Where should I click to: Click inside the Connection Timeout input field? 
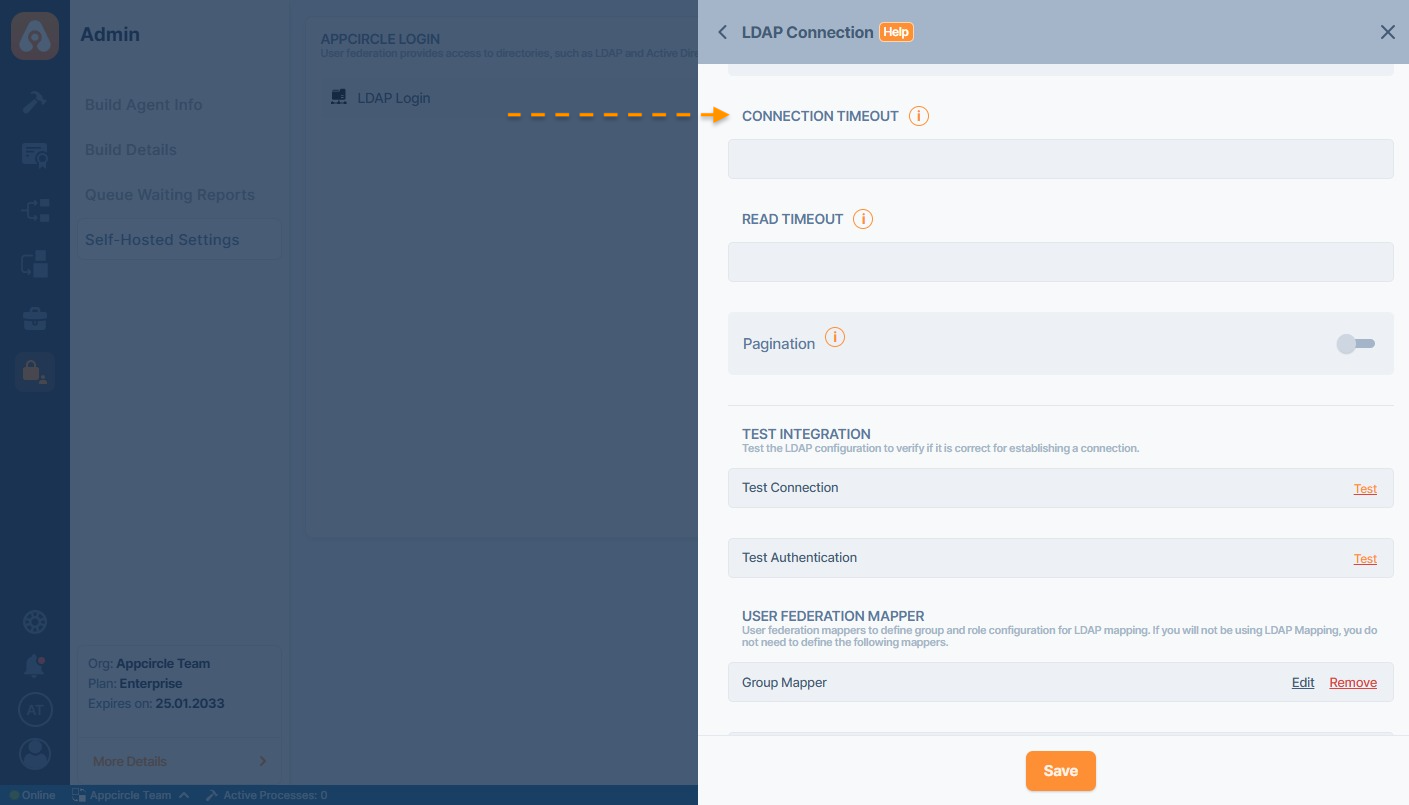pos(1060,159)
